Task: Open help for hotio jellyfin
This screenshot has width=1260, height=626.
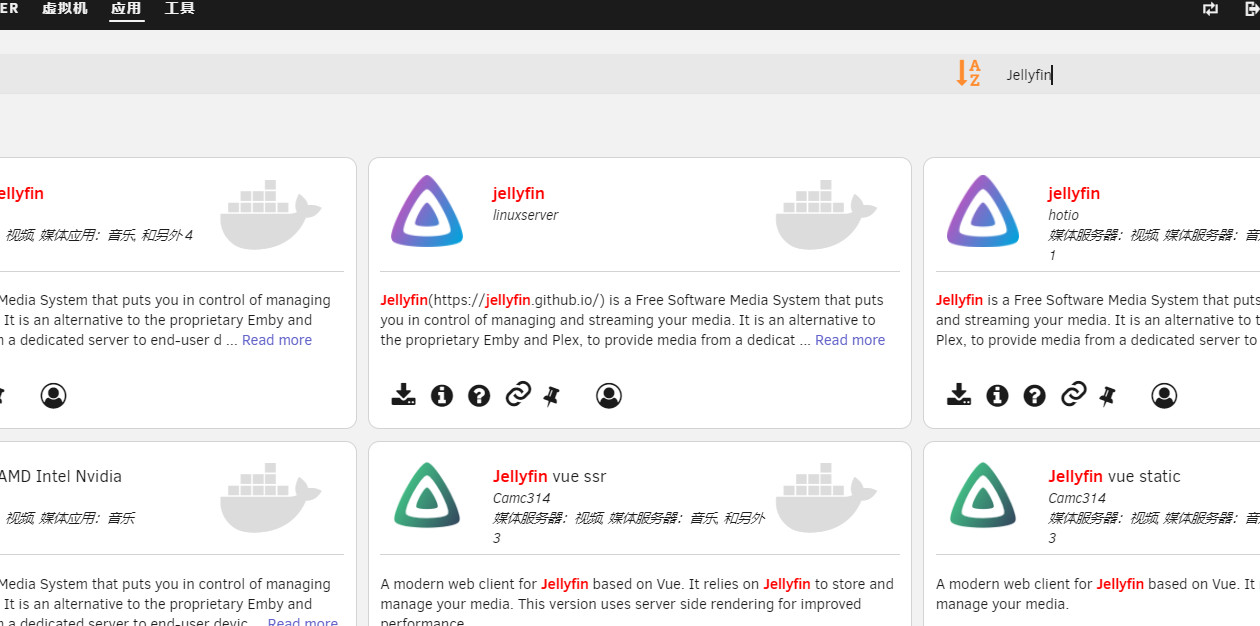Action: tap(1035, 396)
